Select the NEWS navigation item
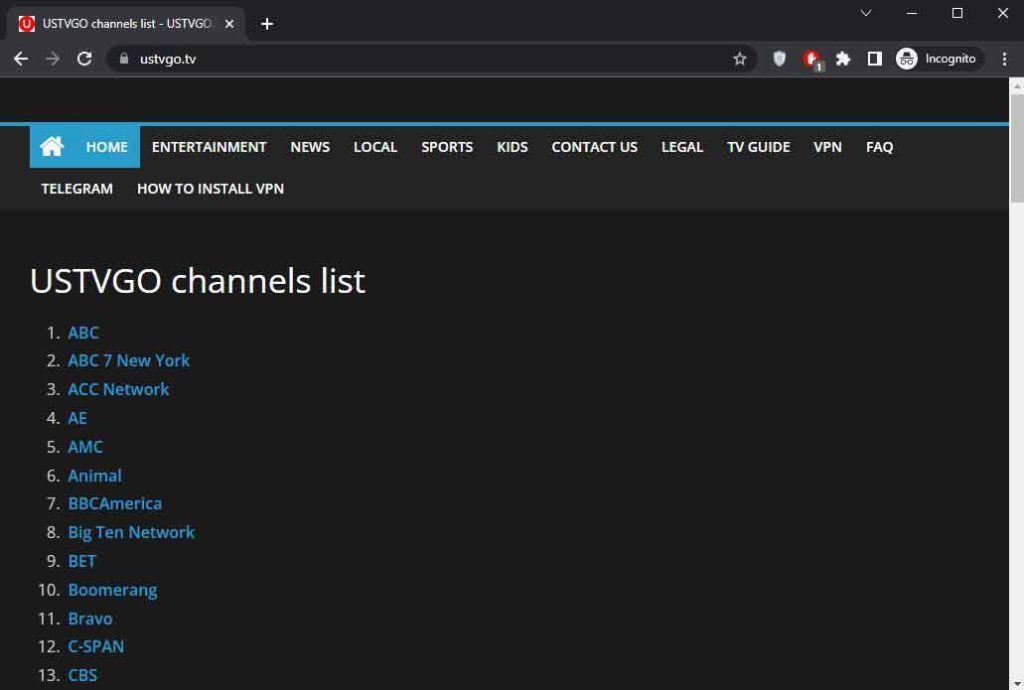 pyautogui.click(x=309, y=146)
